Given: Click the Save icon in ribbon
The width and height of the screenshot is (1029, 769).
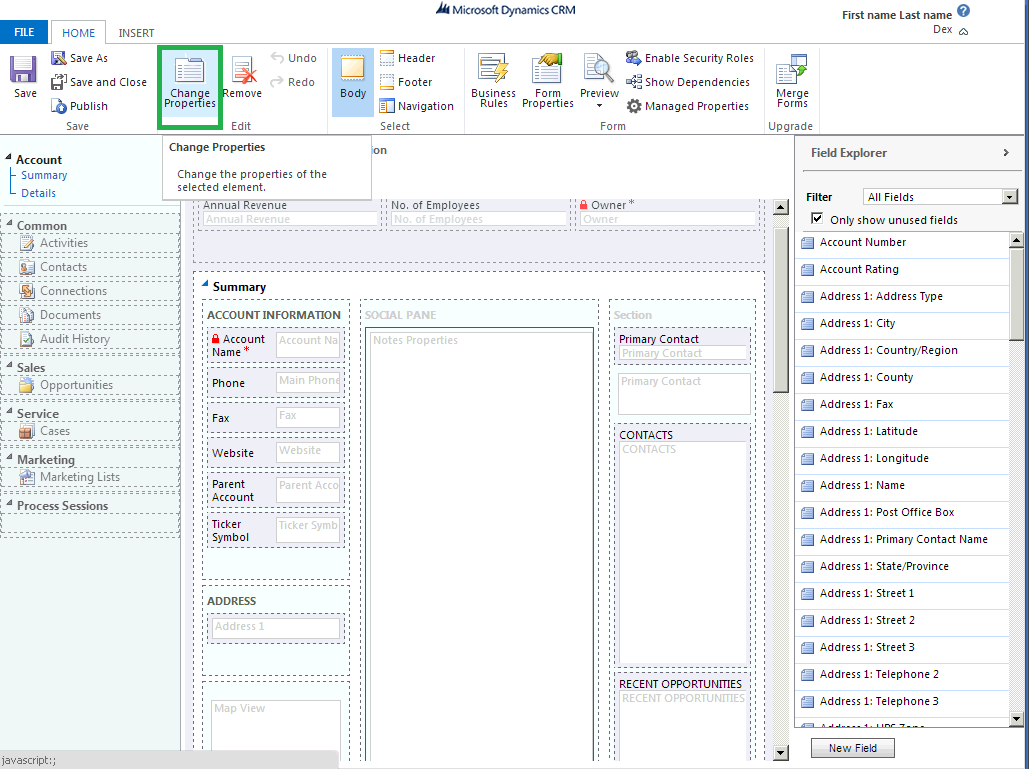Looking at the screenshot, I should (25, 78).
